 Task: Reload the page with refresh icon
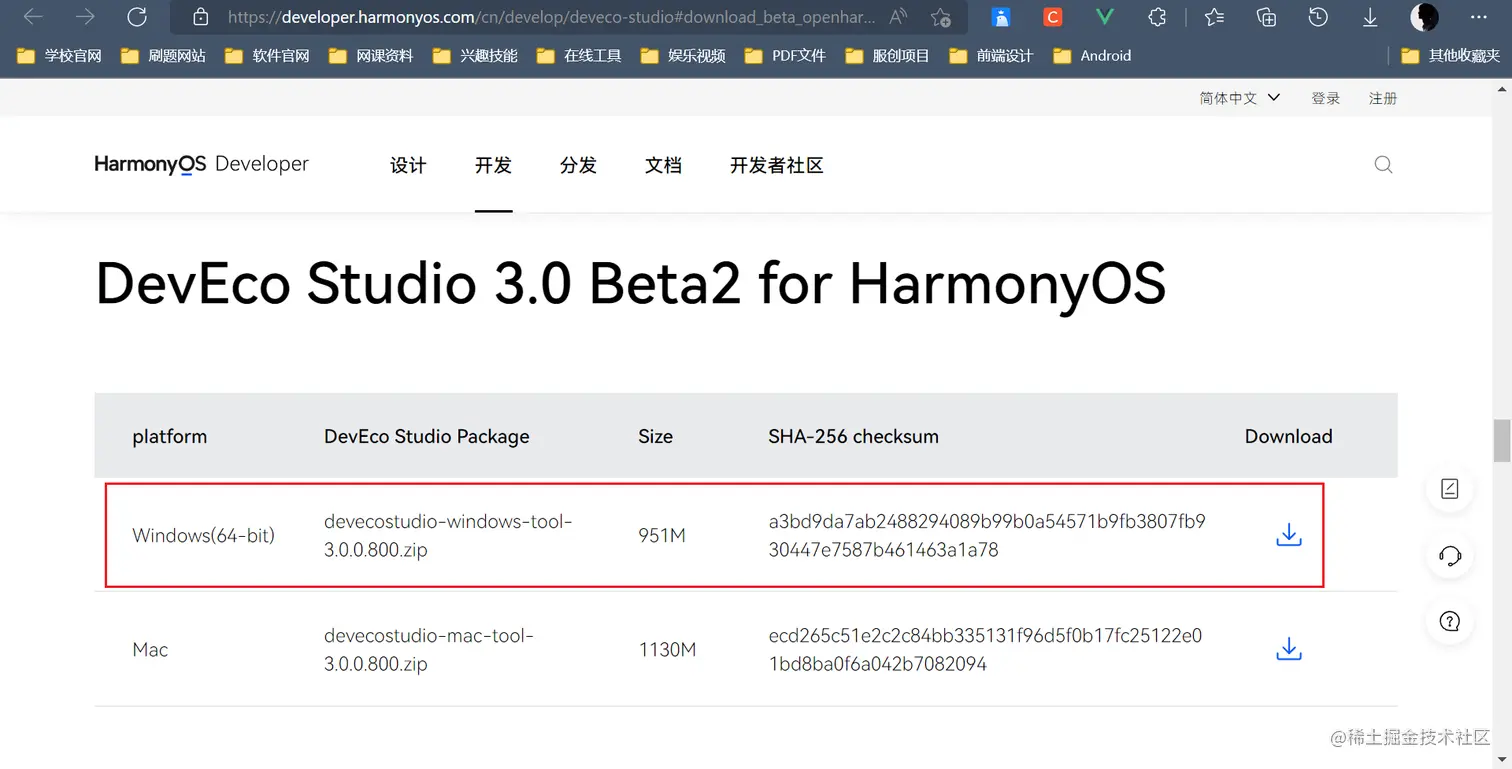tap(137, 17)
